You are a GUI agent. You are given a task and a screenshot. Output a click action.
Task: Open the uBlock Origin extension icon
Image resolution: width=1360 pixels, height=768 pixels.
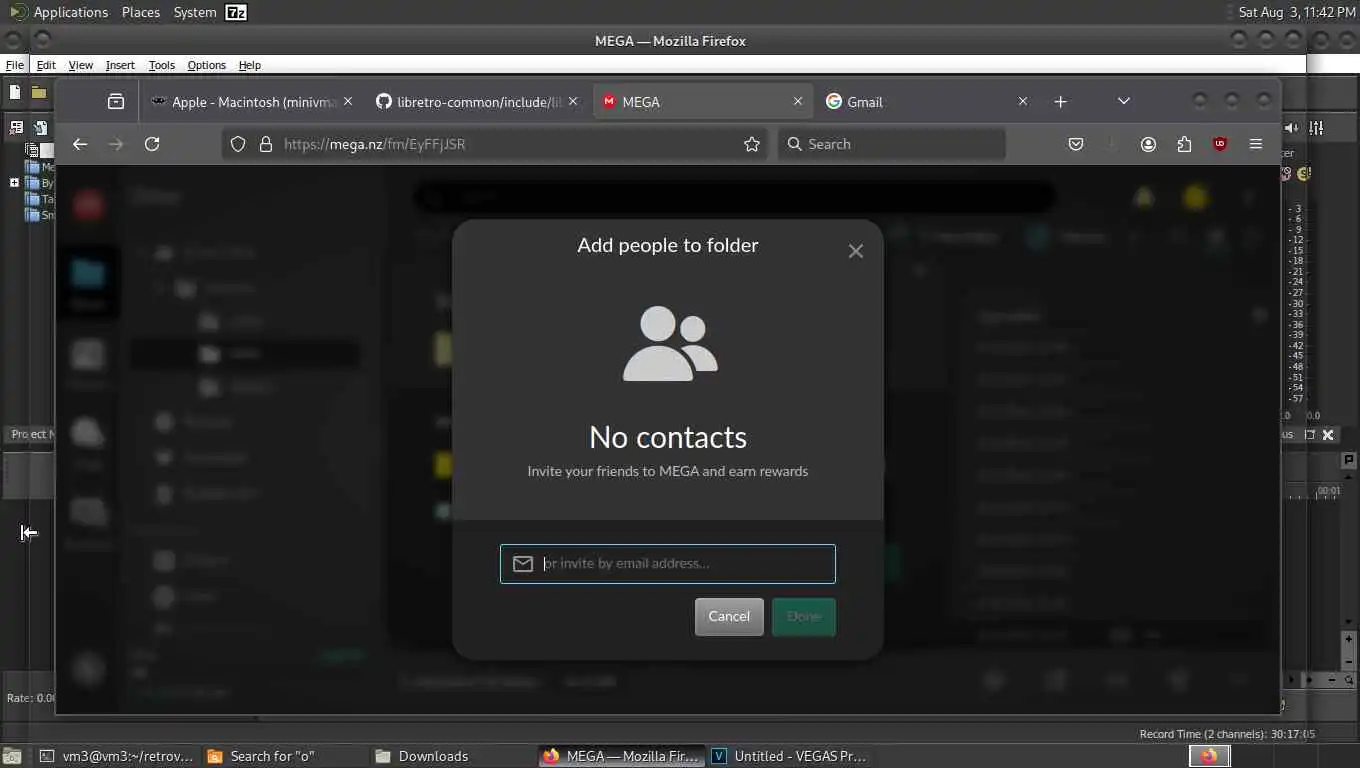[x=1220, y=144]
